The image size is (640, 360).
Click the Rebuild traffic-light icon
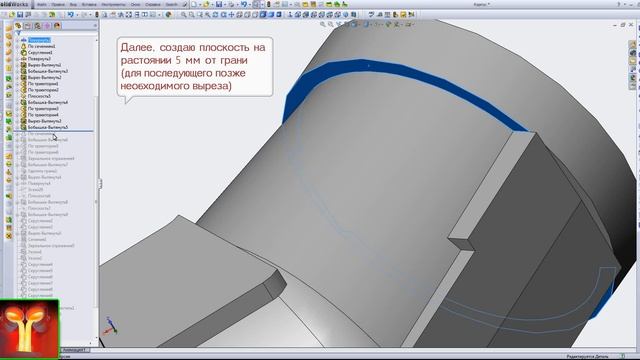(x=269, y=4)
